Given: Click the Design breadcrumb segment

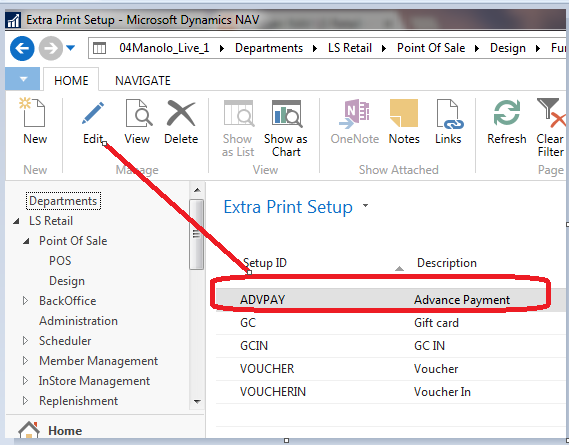Looking at the screenshot, I should click(x=508, y=48).
